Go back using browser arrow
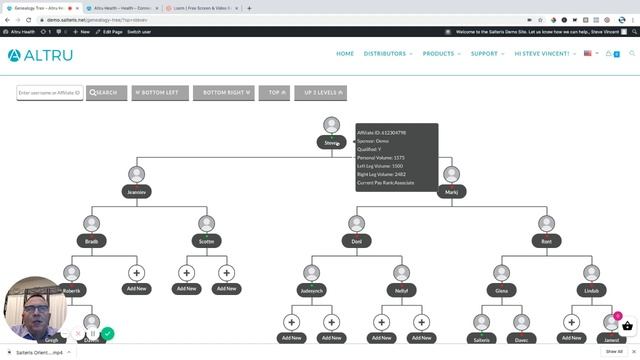Image resolution: width=640 pixels, height=360 pixels. [7, 20]
